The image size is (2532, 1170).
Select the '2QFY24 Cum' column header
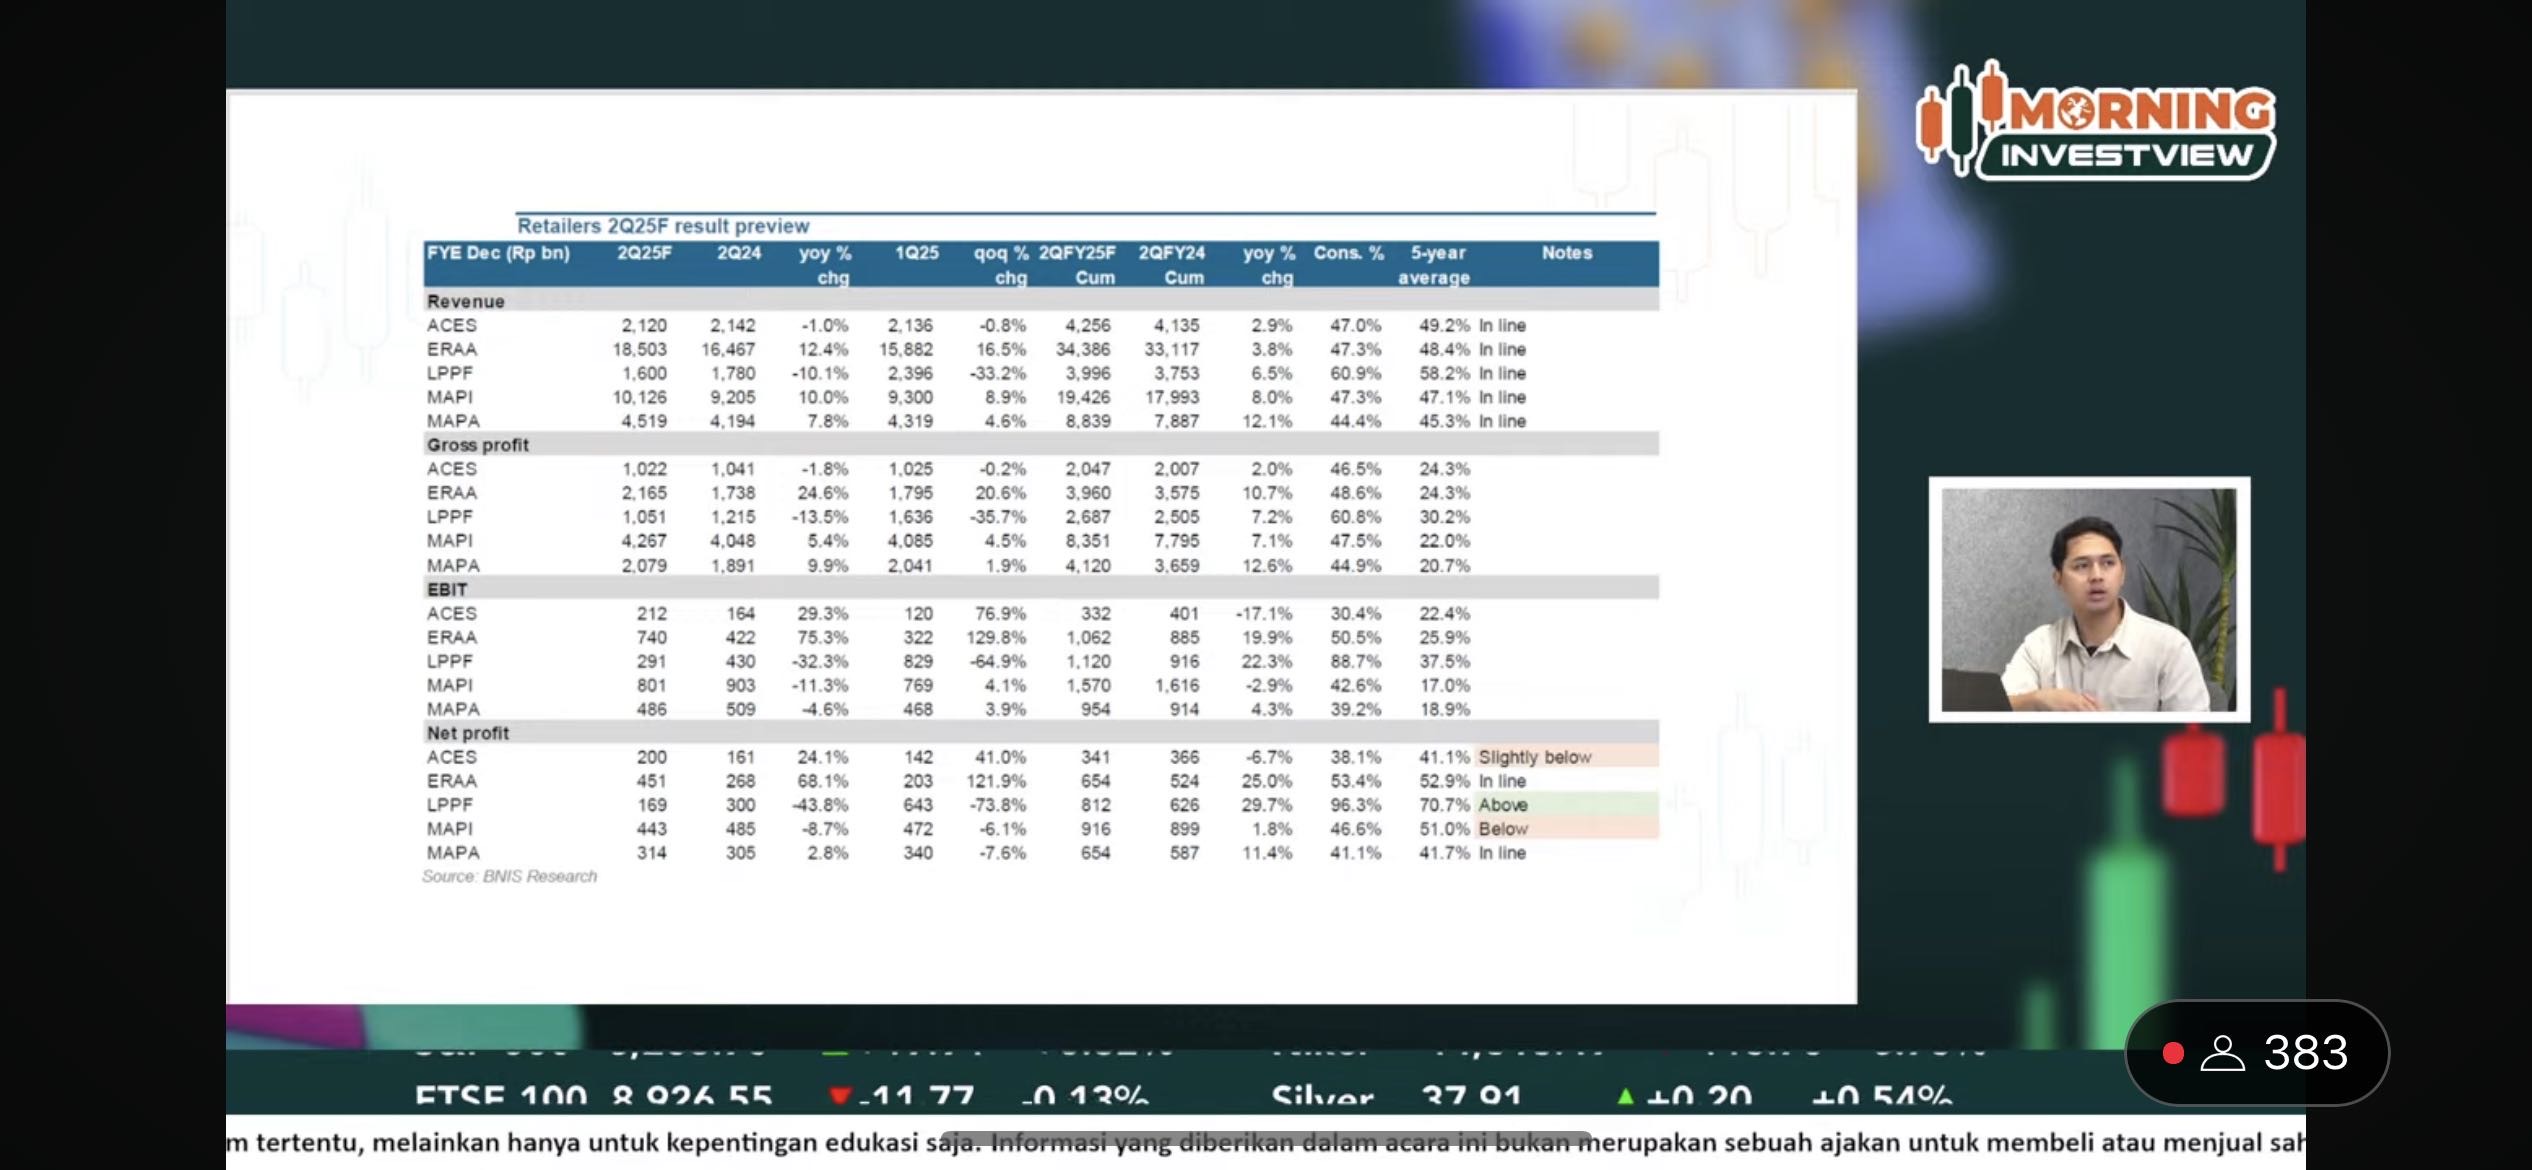(x=1172, y=265)
